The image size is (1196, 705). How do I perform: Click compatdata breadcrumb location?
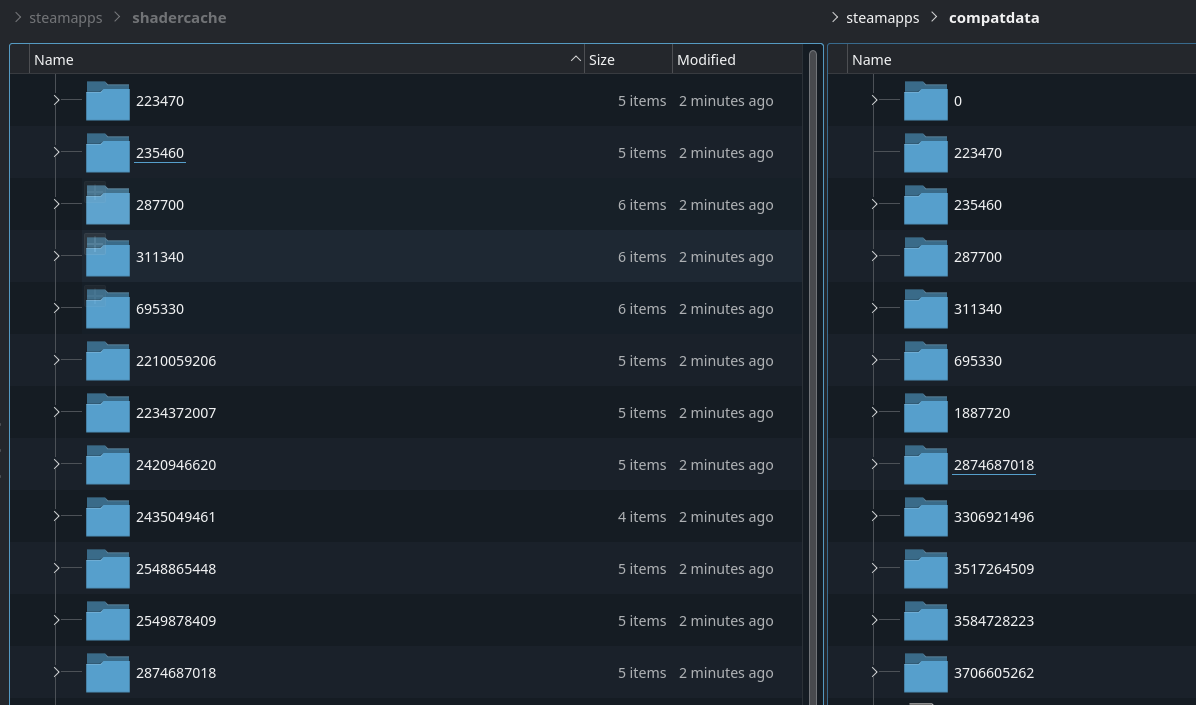994,18
